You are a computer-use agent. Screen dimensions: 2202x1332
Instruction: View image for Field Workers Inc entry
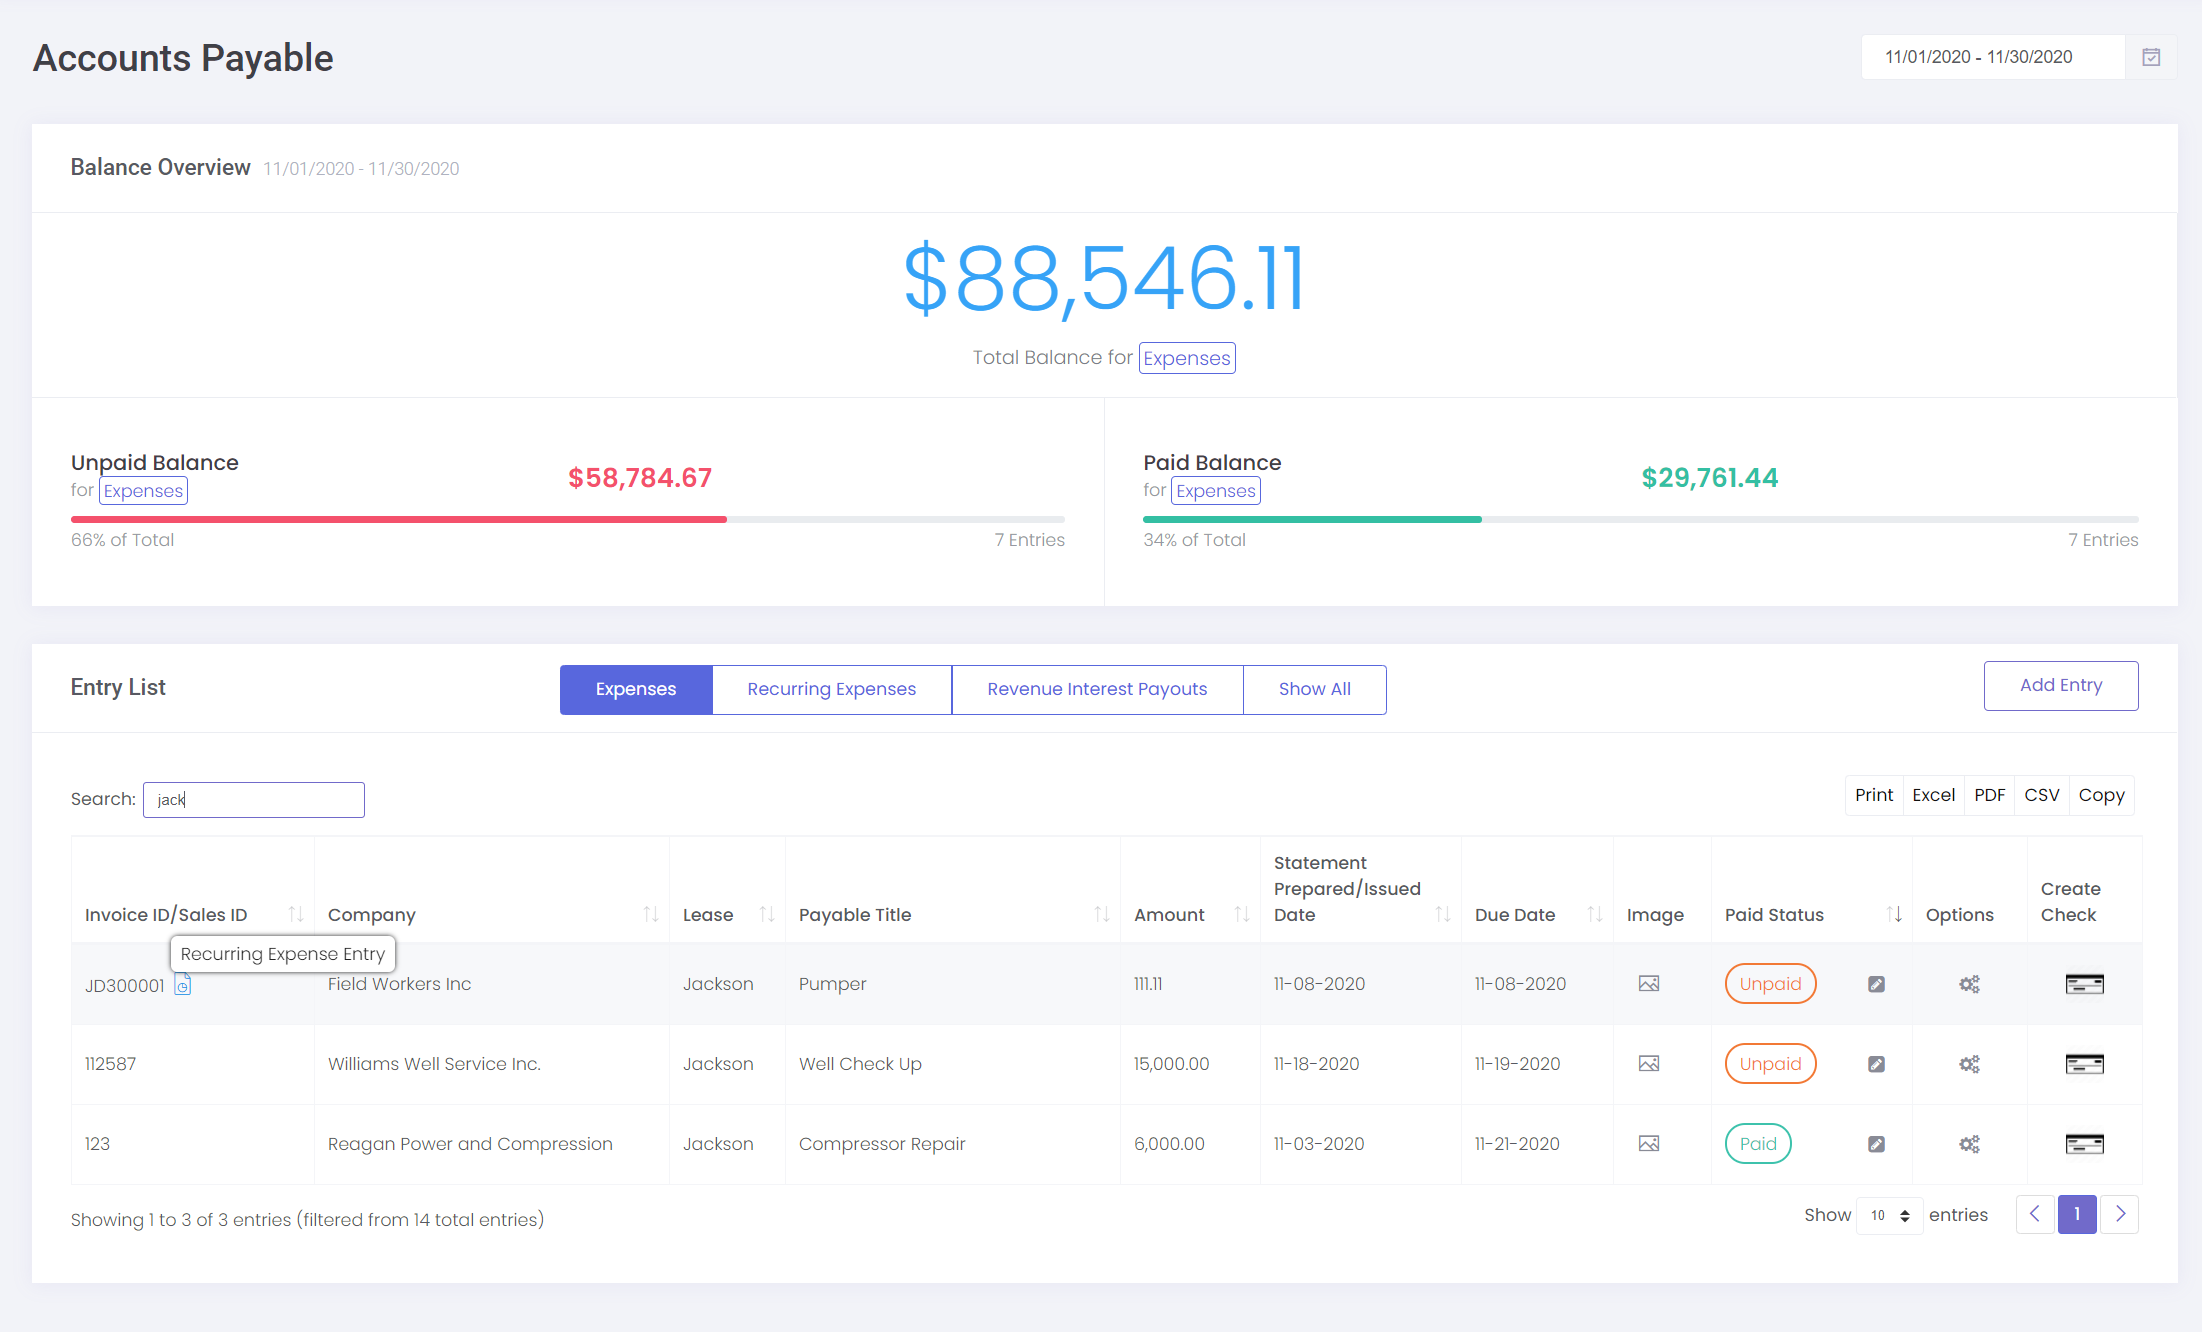(1649, 984)
